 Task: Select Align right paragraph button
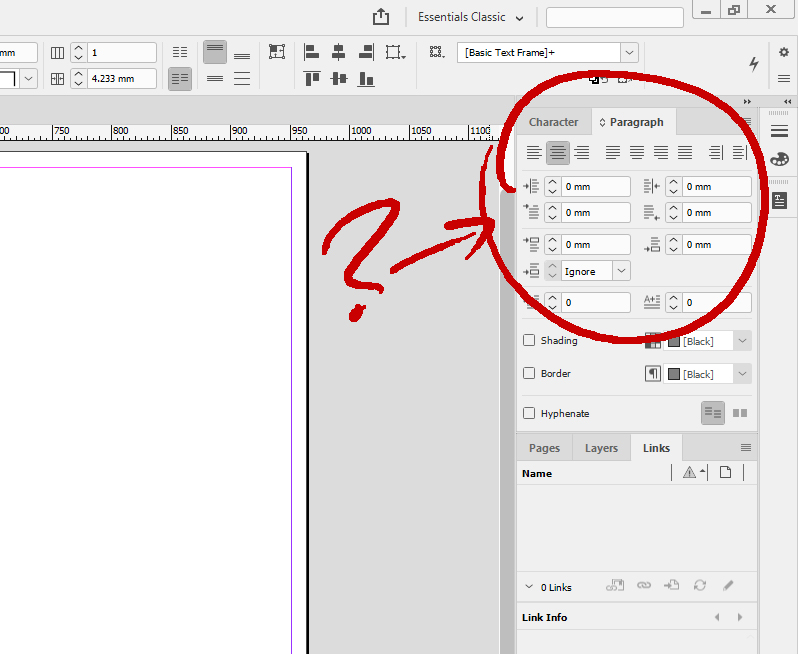point(582,152)
